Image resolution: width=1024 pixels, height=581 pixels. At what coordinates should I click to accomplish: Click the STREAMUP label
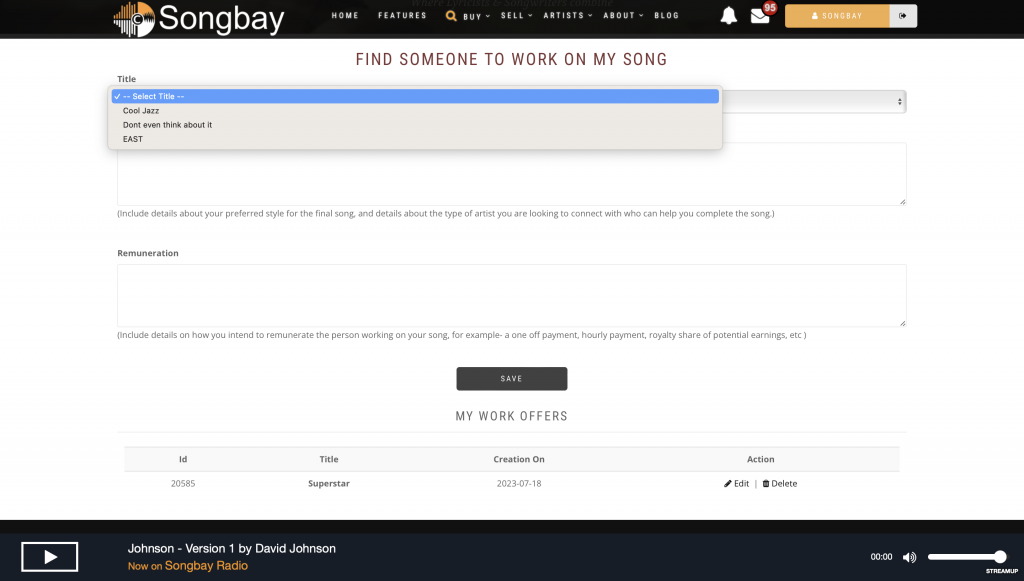tap(1002, 571)
